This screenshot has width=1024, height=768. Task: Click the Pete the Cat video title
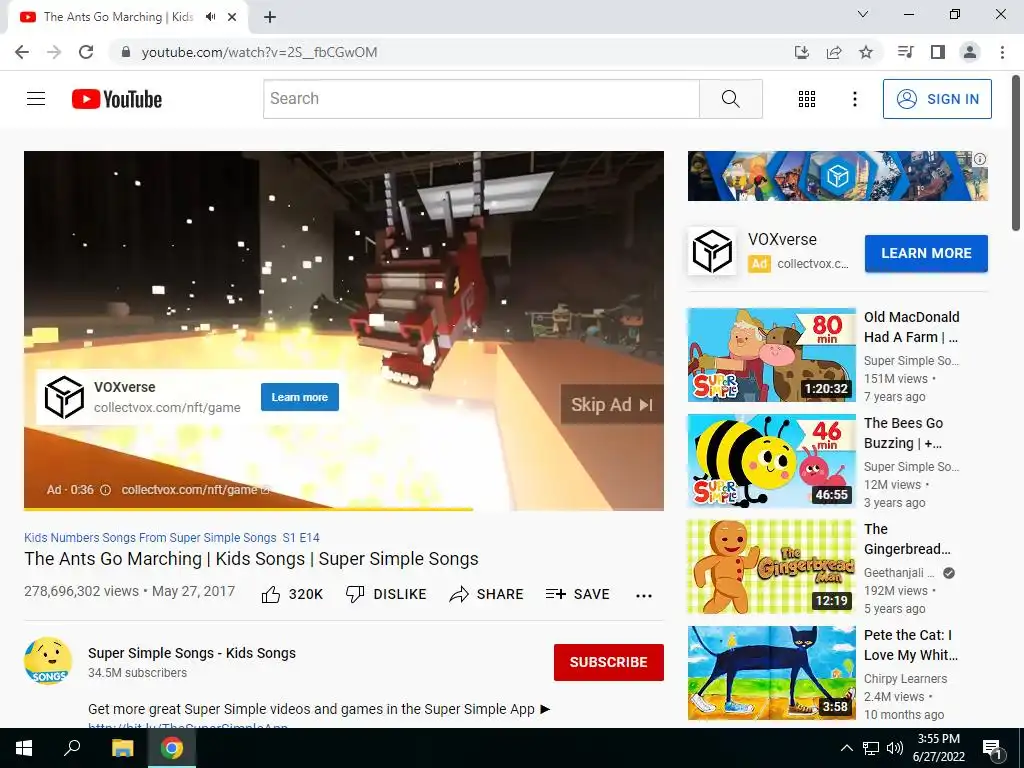911,645
